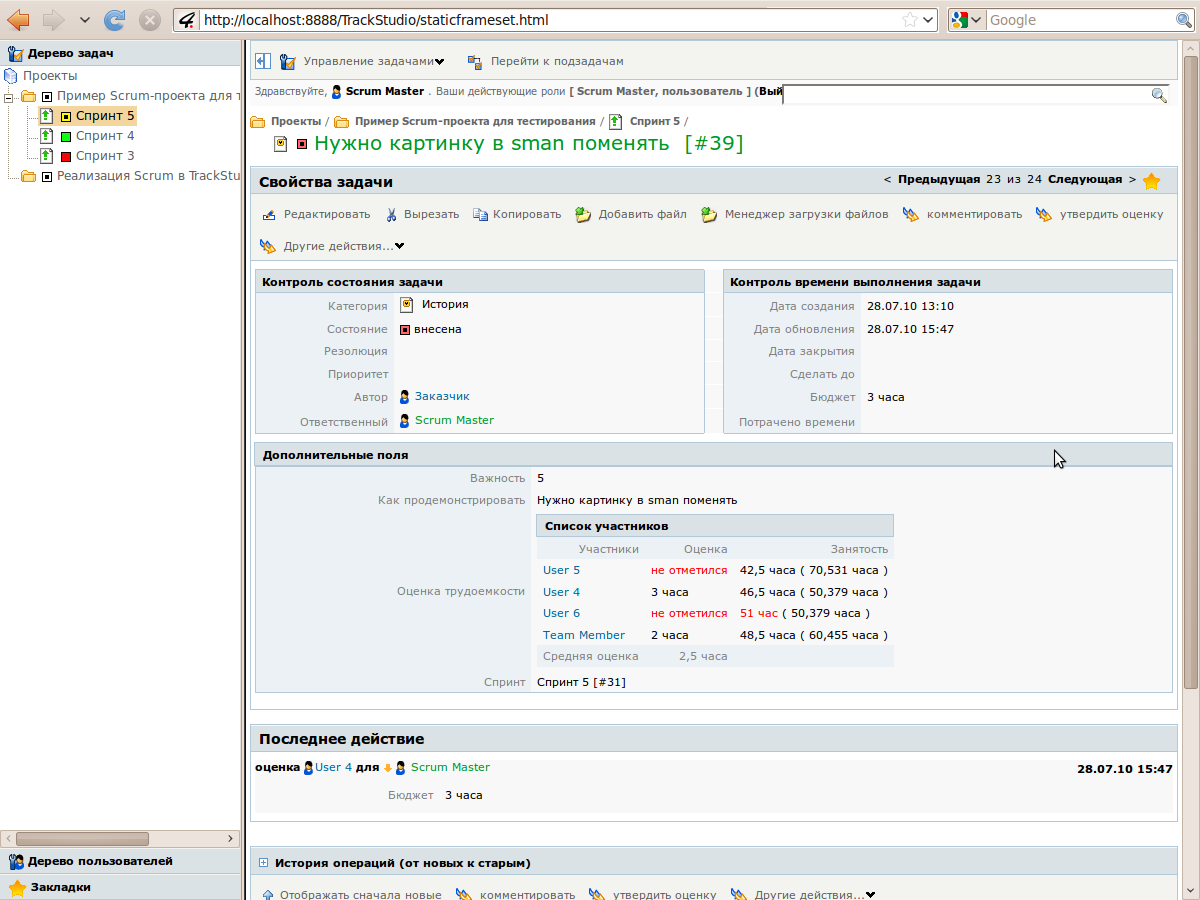Screen dimensions: 1200x900
Task: Open the Закладки panel
Action: [60, 887]
